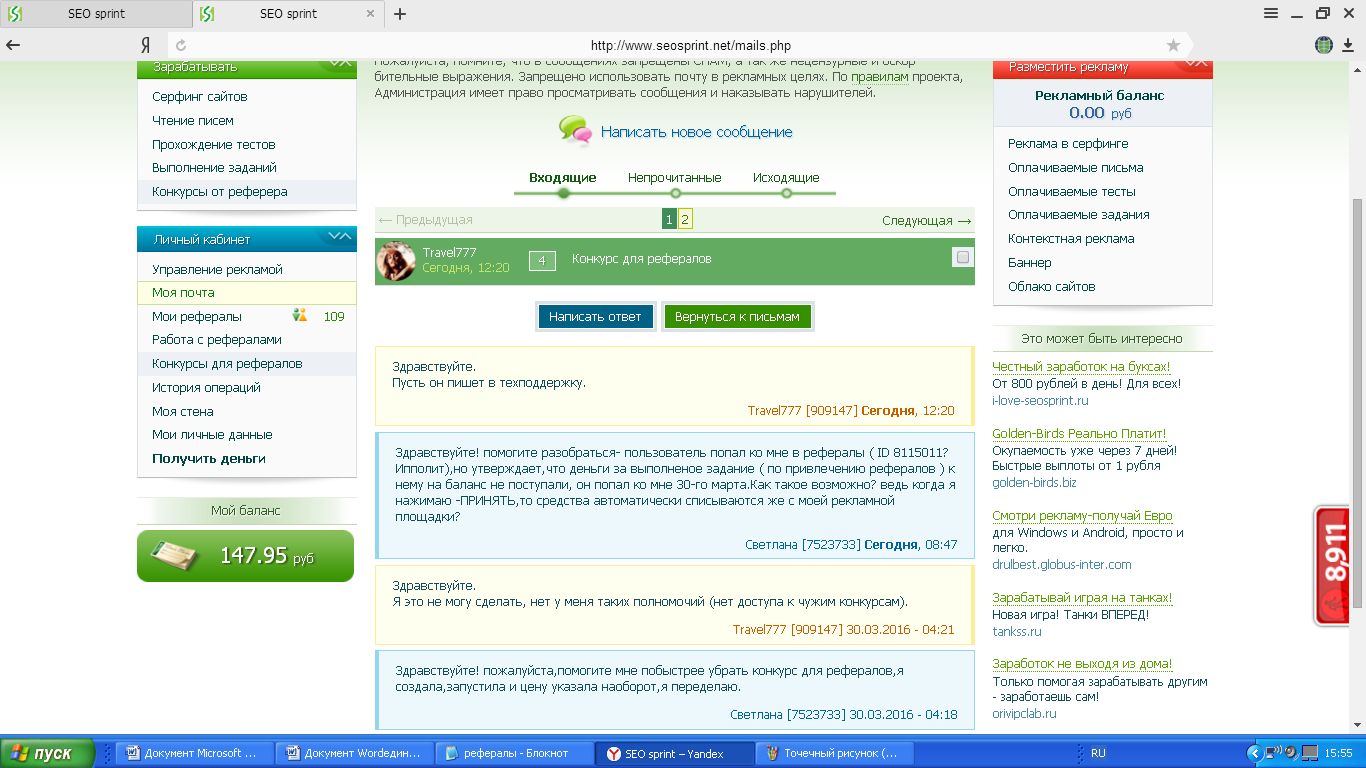Viewport: 1366px width, 768px height.
Task: Open Конкурсы от реферера menu item
Action: (x=220, y=192)
